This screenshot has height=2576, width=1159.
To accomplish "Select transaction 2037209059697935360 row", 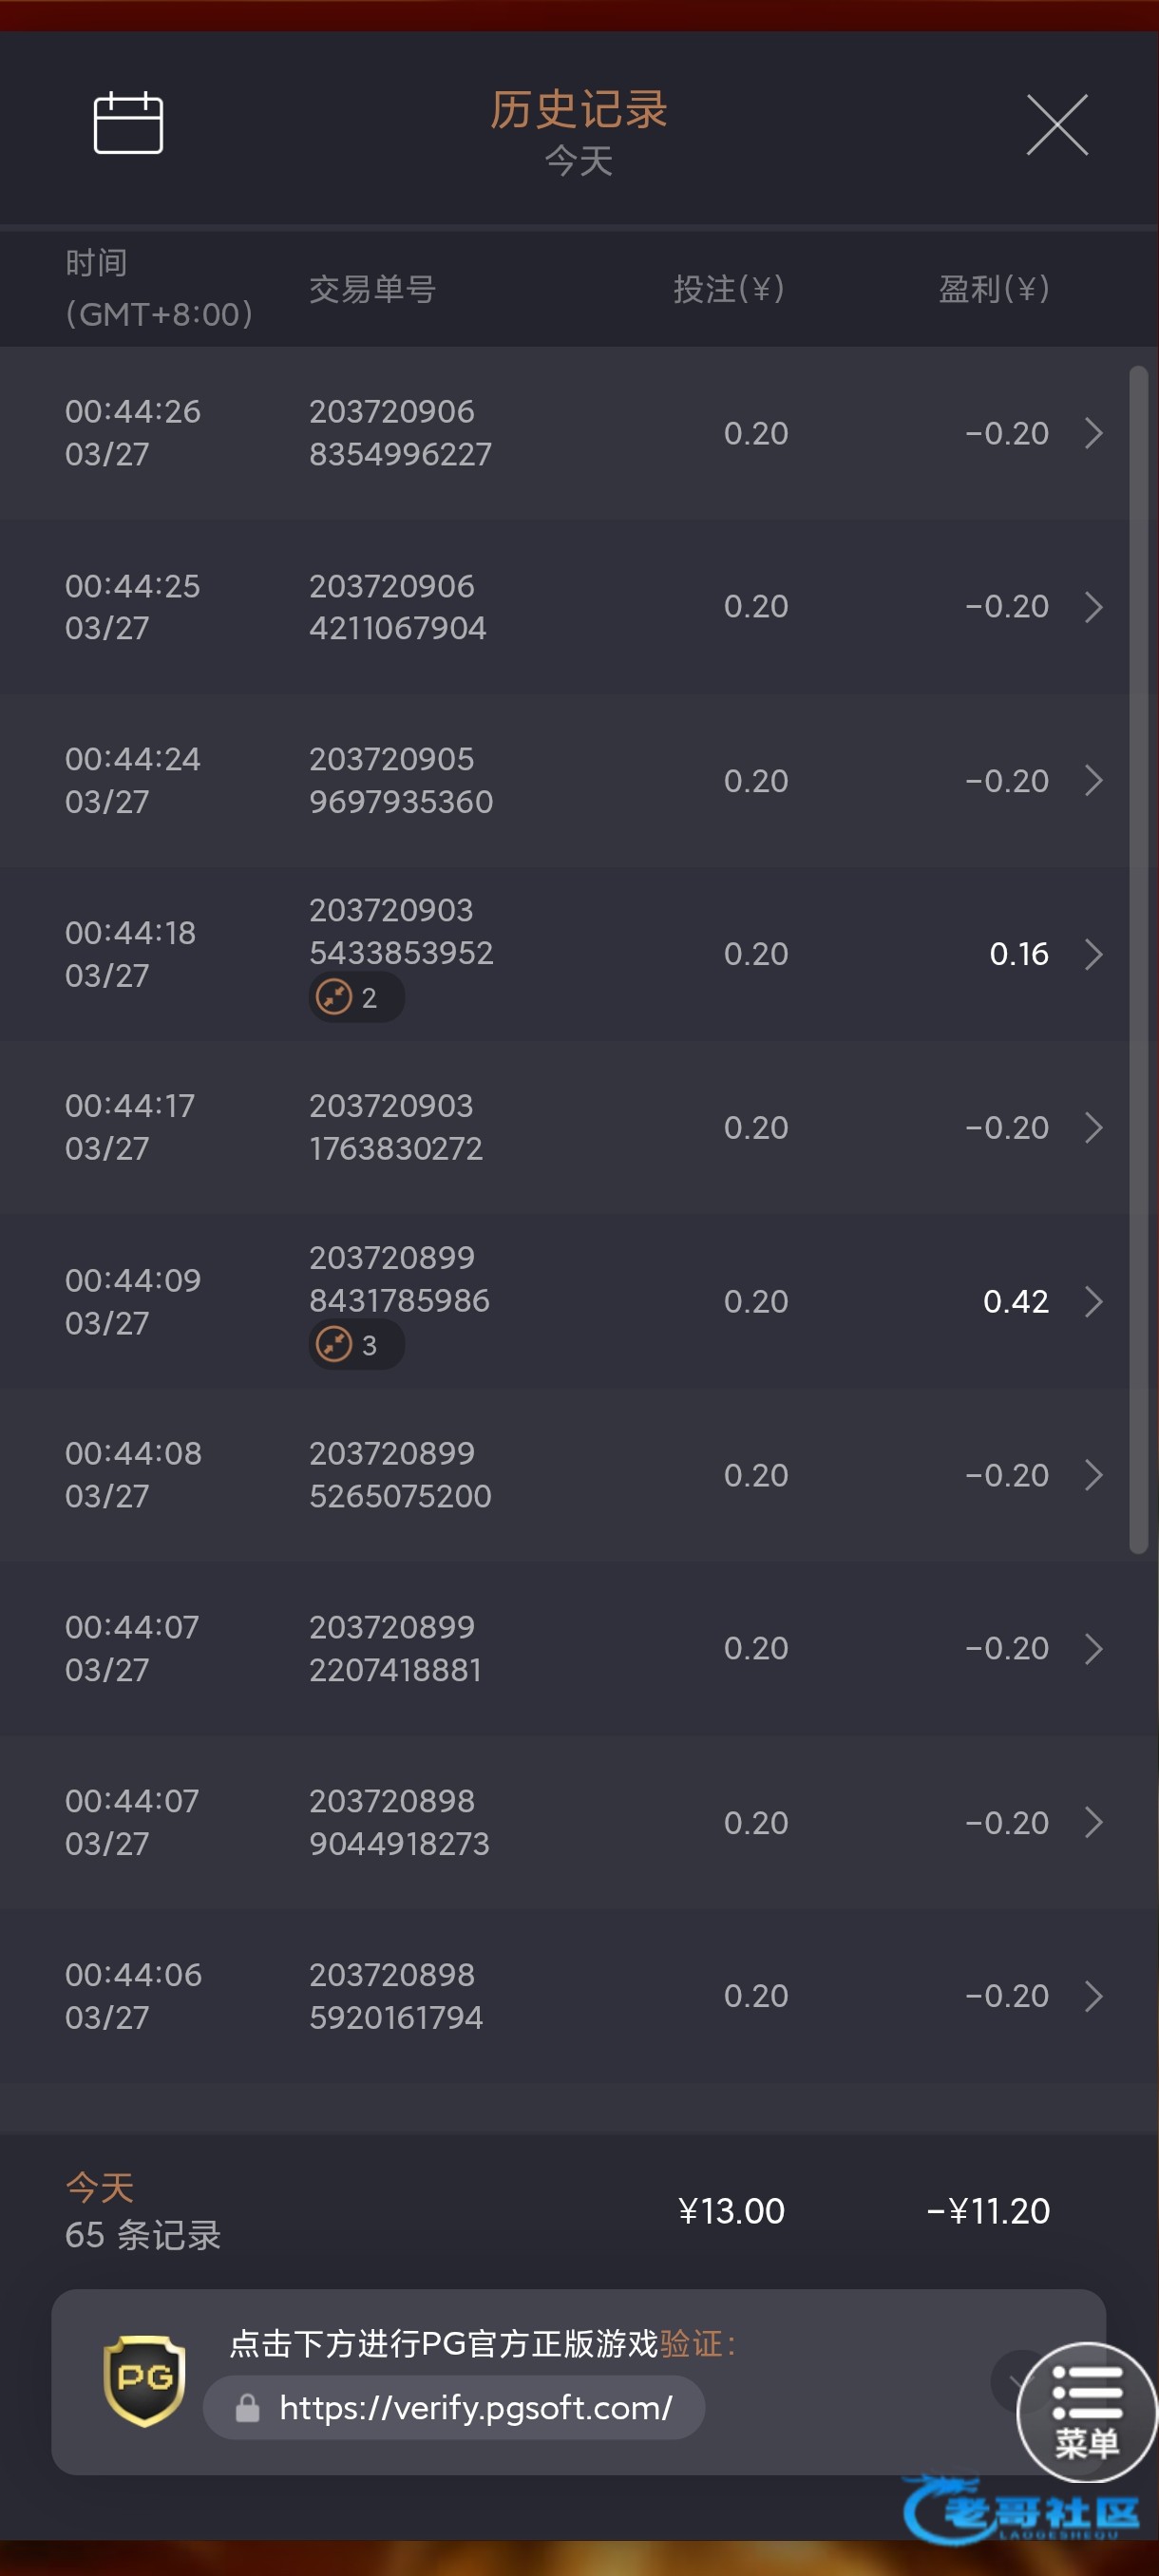I will [x=565, y=780].
